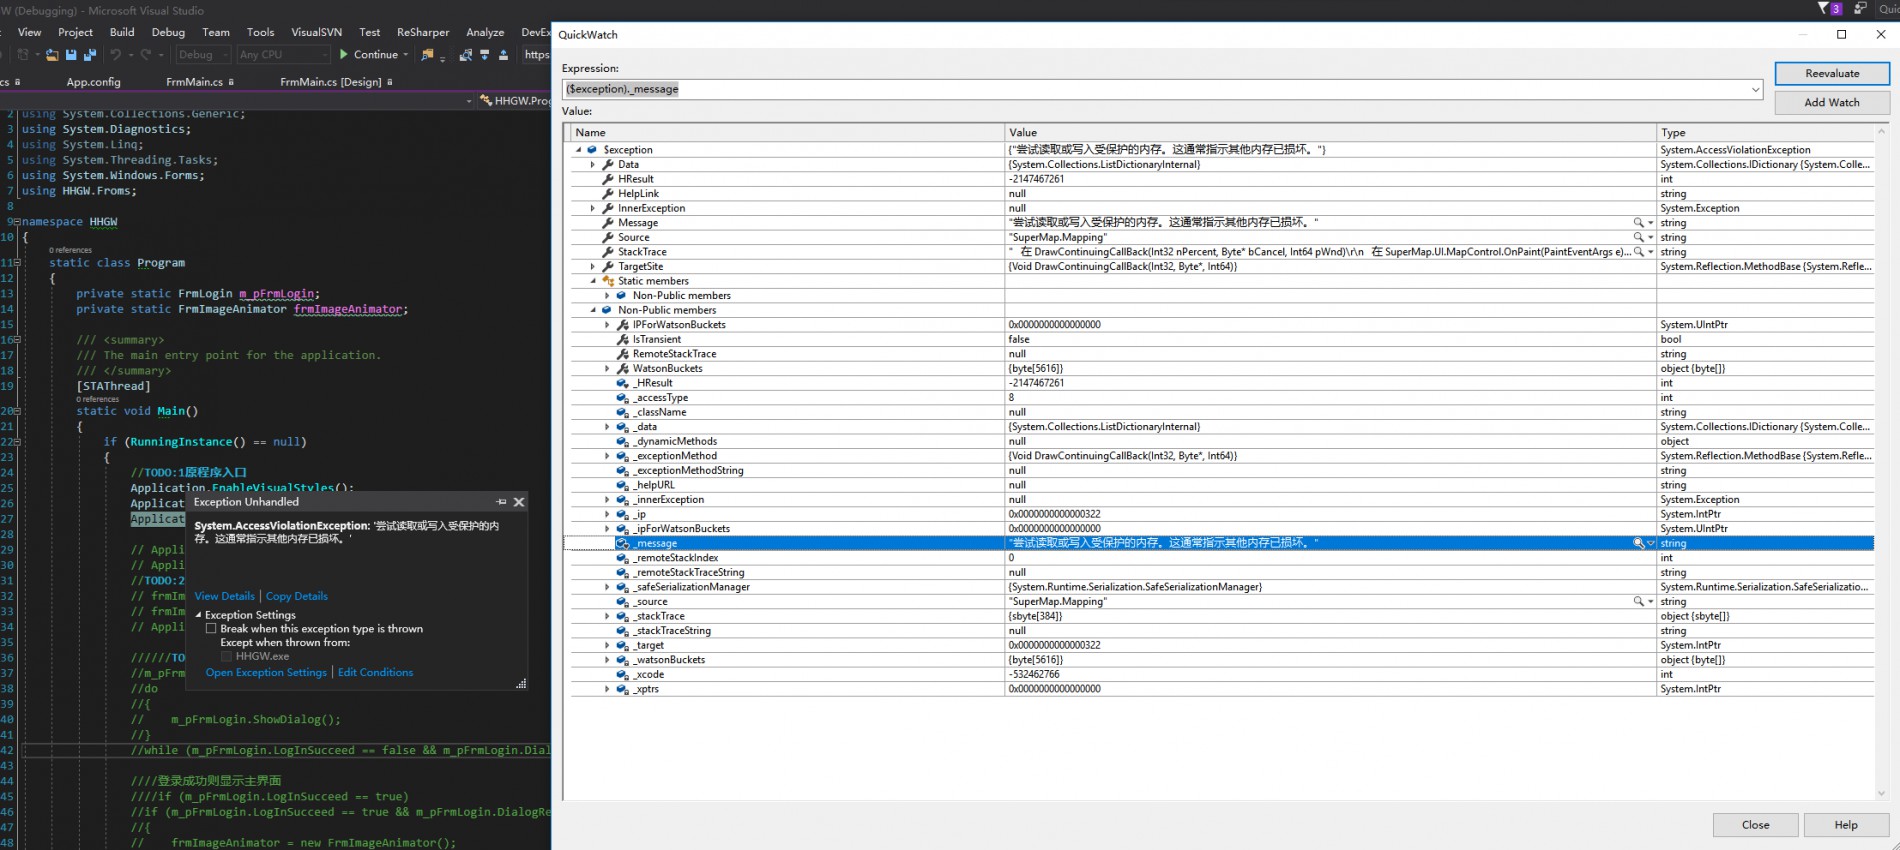Image resolution: width=1900 pixels, height=850 pixels.
Task: Click the View Details link
Action: (x=224, y=596)
